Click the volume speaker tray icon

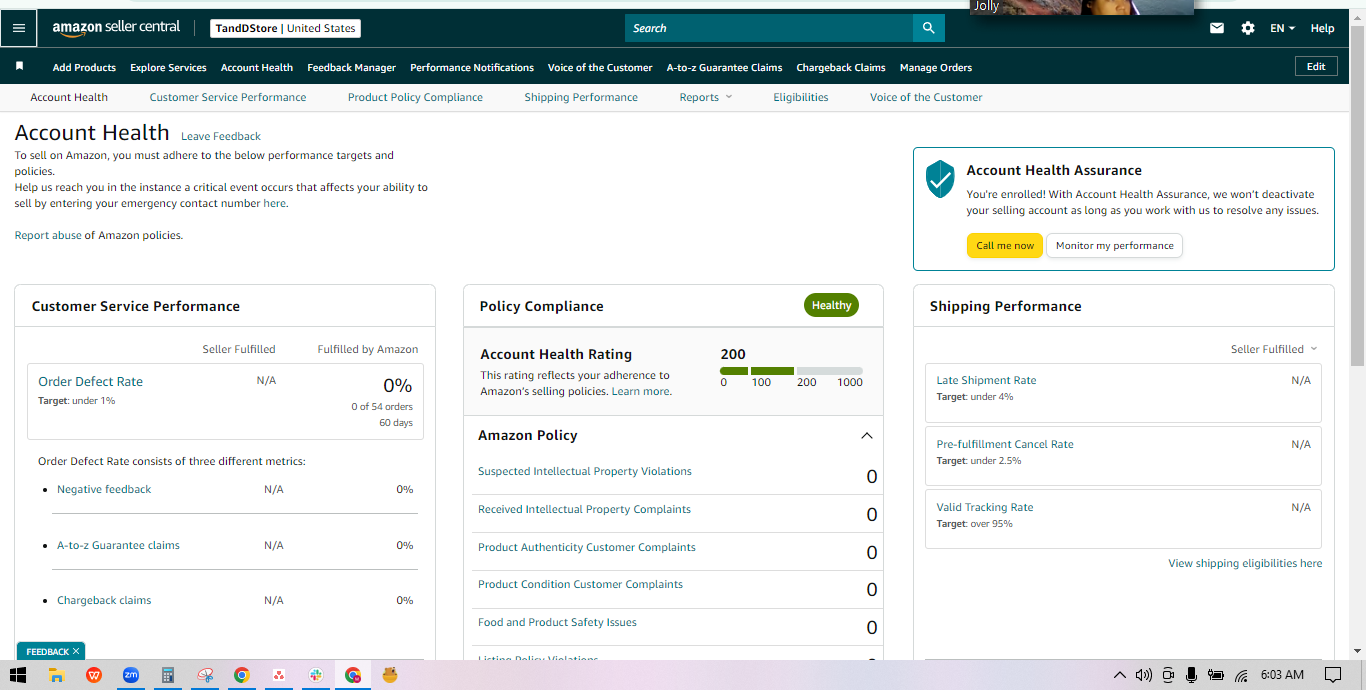(x=1144, y=675)
